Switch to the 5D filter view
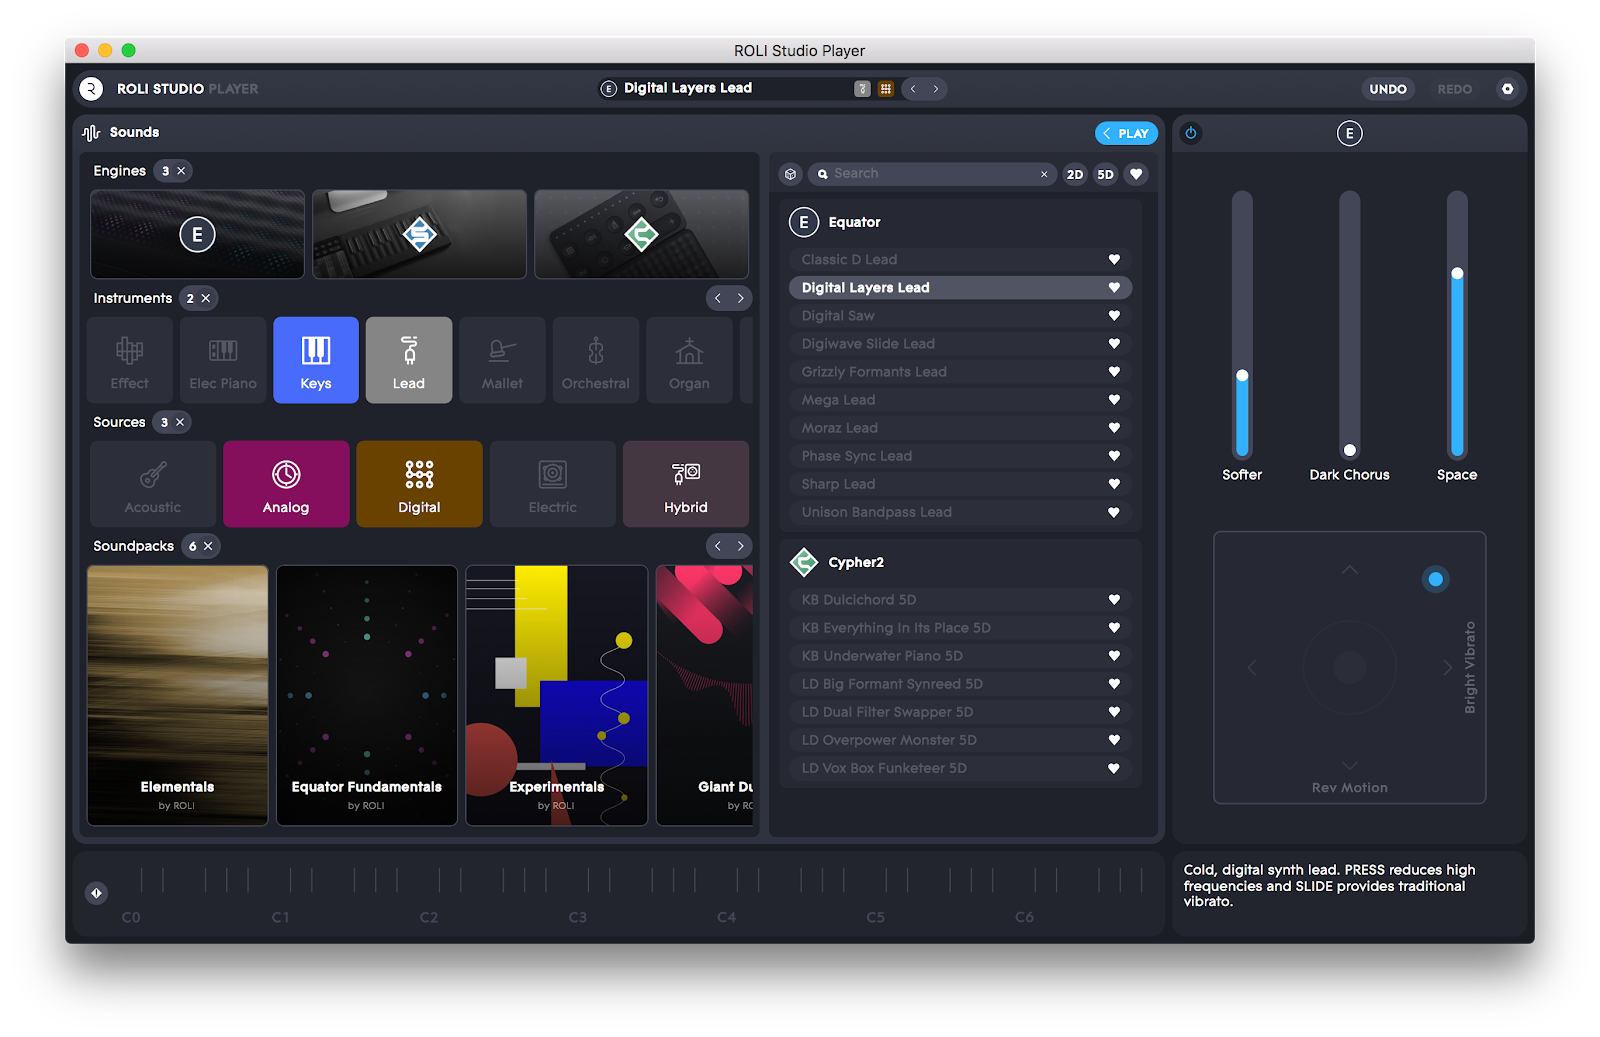 click(1105, 174)
